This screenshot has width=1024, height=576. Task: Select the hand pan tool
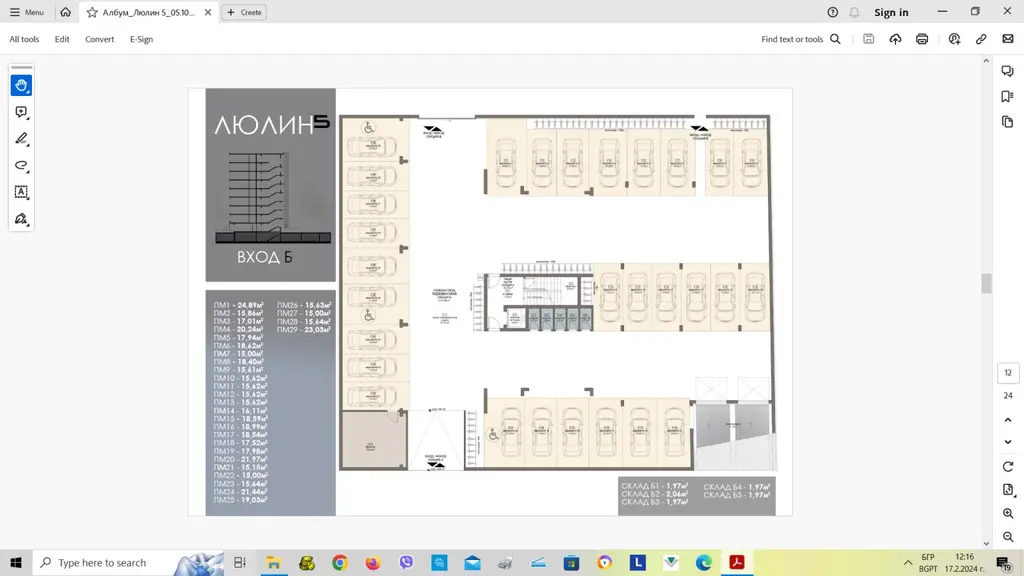[21, 86]
